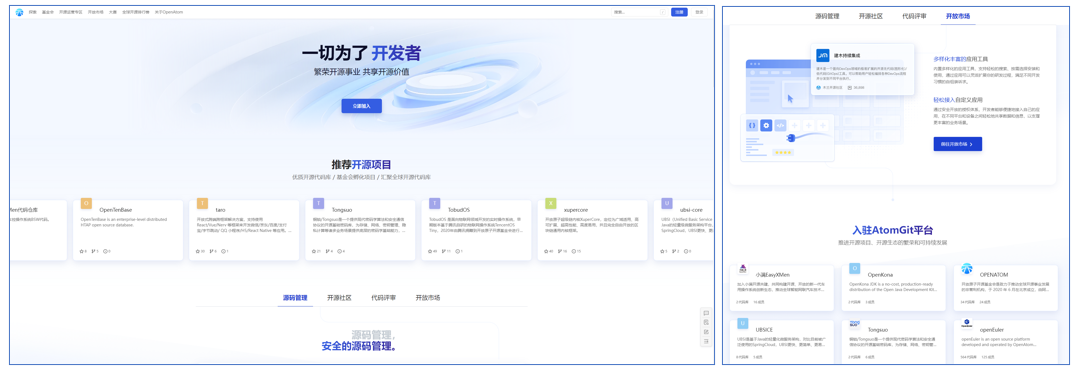Open the OpenTenBase project title

click(116, 210)
